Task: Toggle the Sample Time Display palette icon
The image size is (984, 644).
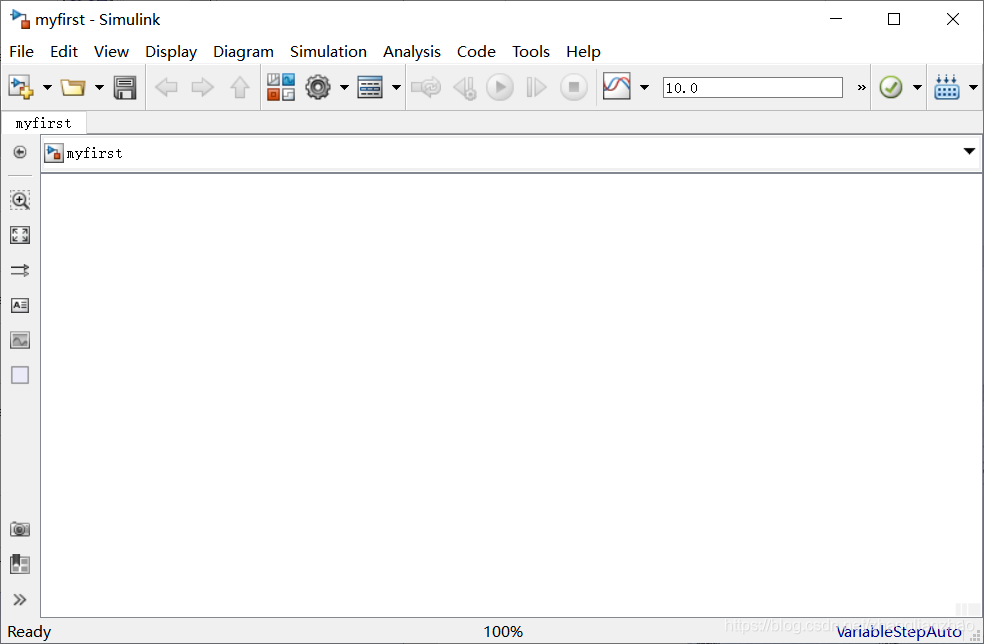Action: [x=20, y=271]
